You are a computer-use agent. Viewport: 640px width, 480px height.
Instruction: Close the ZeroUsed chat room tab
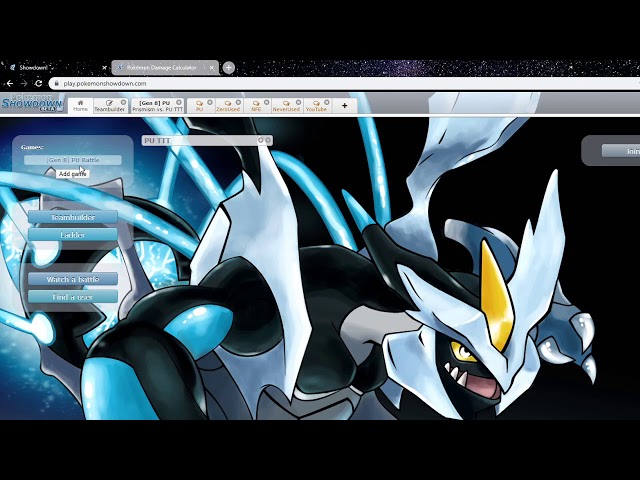point(238,102)
